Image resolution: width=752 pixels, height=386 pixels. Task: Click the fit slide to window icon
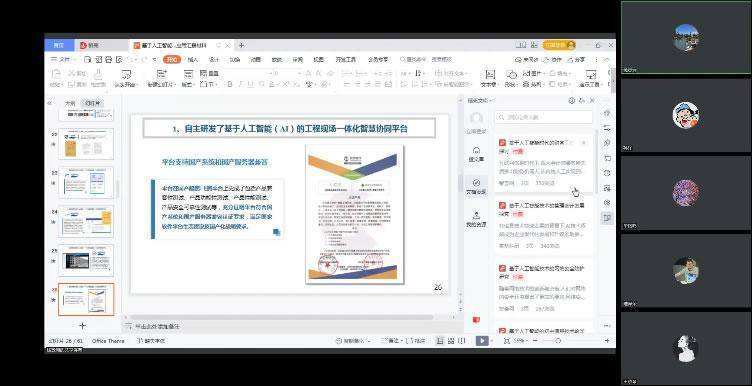point(507,341)
